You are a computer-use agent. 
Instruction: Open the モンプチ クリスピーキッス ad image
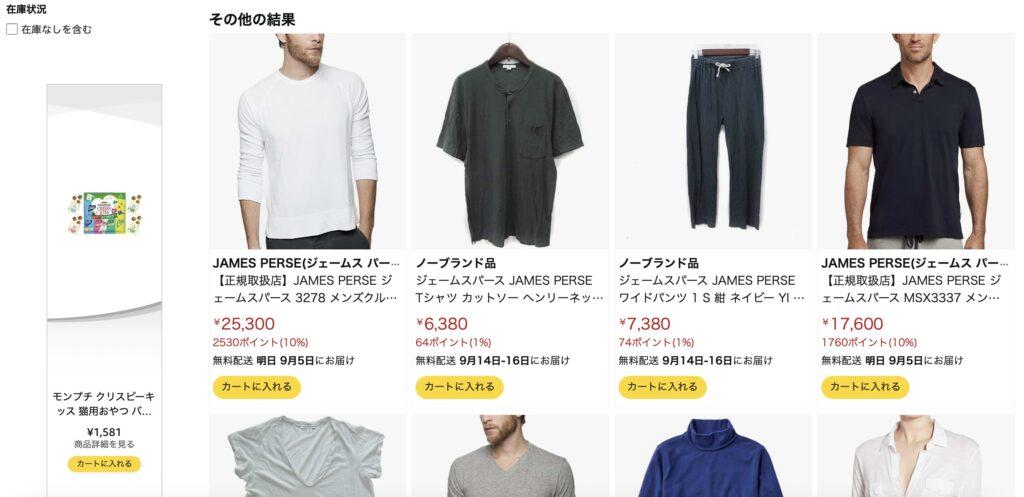pos(104,214)
